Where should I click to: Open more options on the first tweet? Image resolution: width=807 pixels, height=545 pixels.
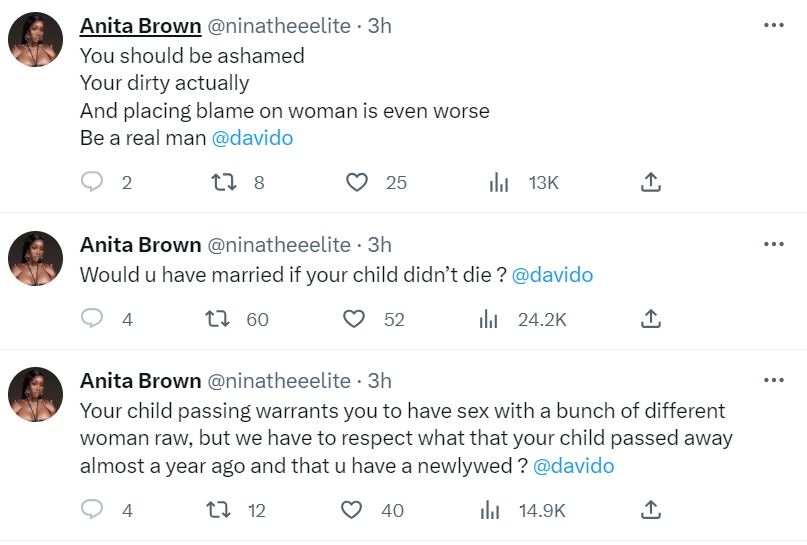(773, 25)
